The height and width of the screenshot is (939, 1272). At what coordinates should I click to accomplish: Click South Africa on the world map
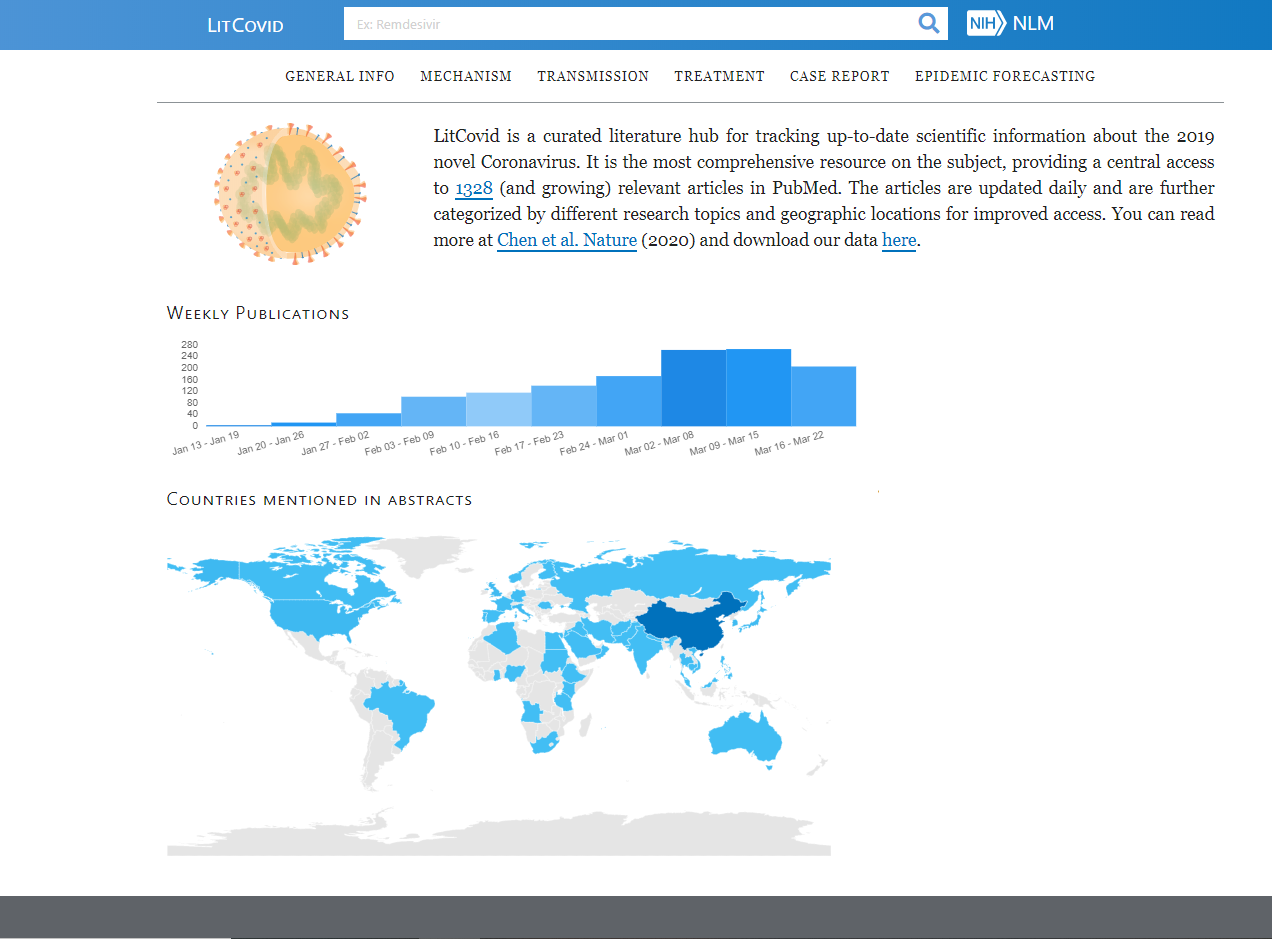click(544, 741)
